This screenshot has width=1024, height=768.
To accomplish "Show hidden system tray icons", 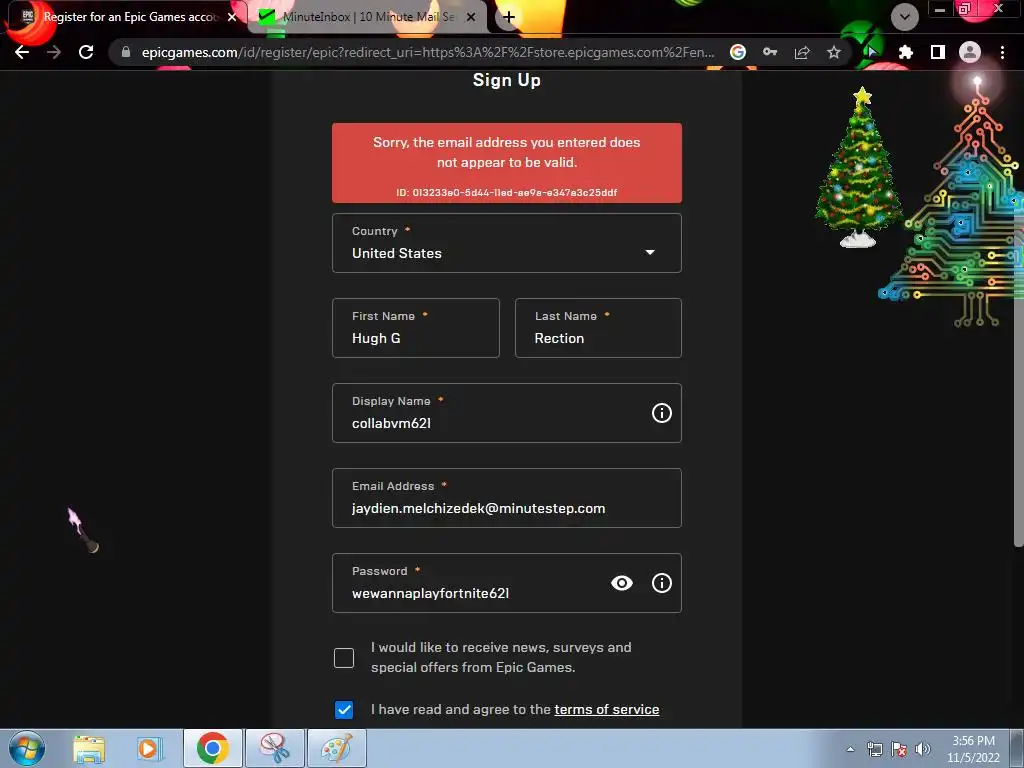I will coord(850,749).
